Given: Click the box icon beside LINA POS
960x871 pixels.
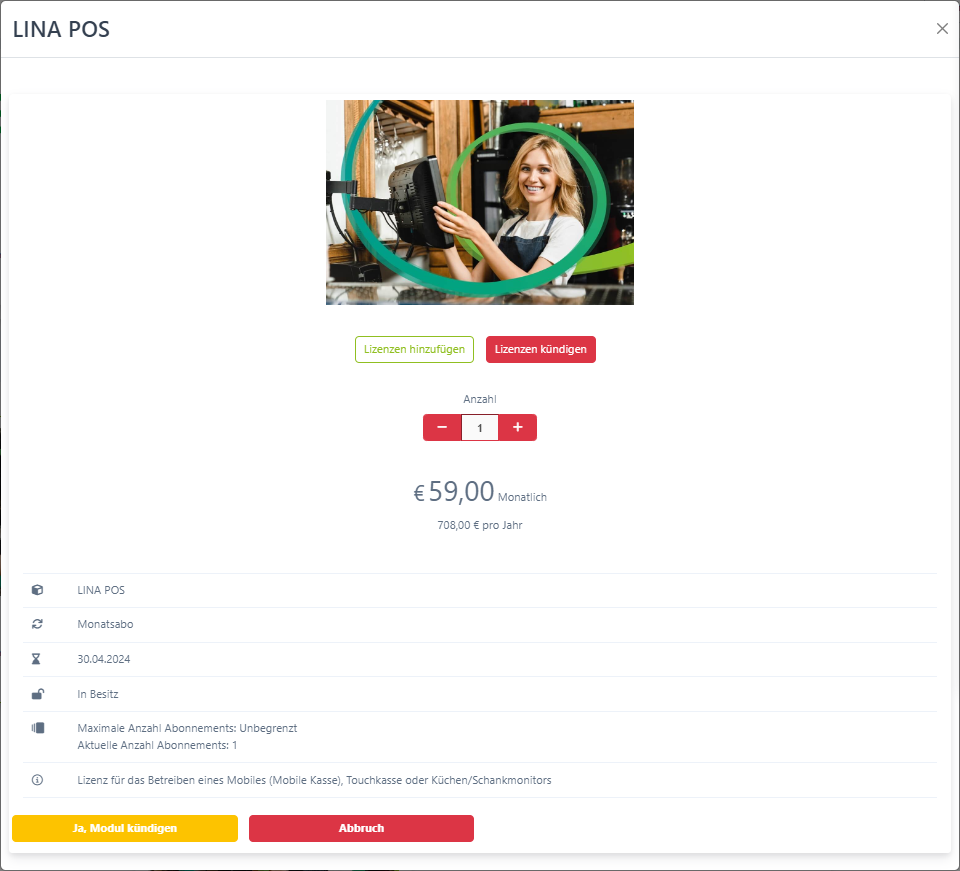Looking at the screenshot, I should point(37,590).
